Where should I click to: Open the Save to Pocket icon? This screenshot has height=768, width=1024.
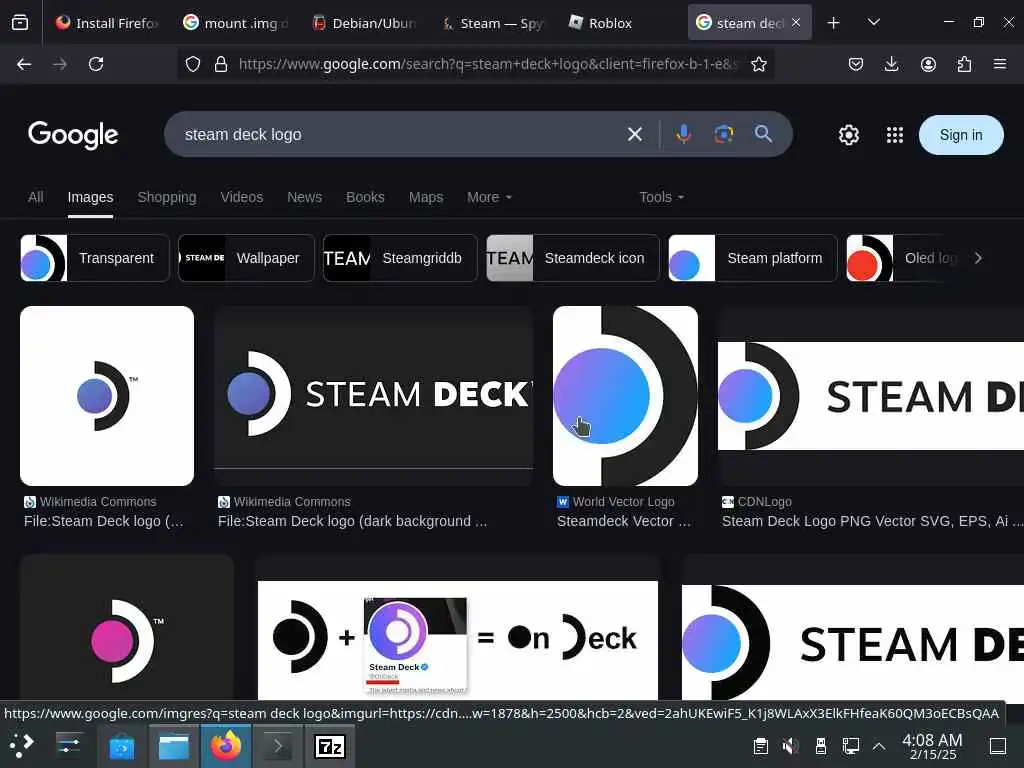(x=856, y=64)
